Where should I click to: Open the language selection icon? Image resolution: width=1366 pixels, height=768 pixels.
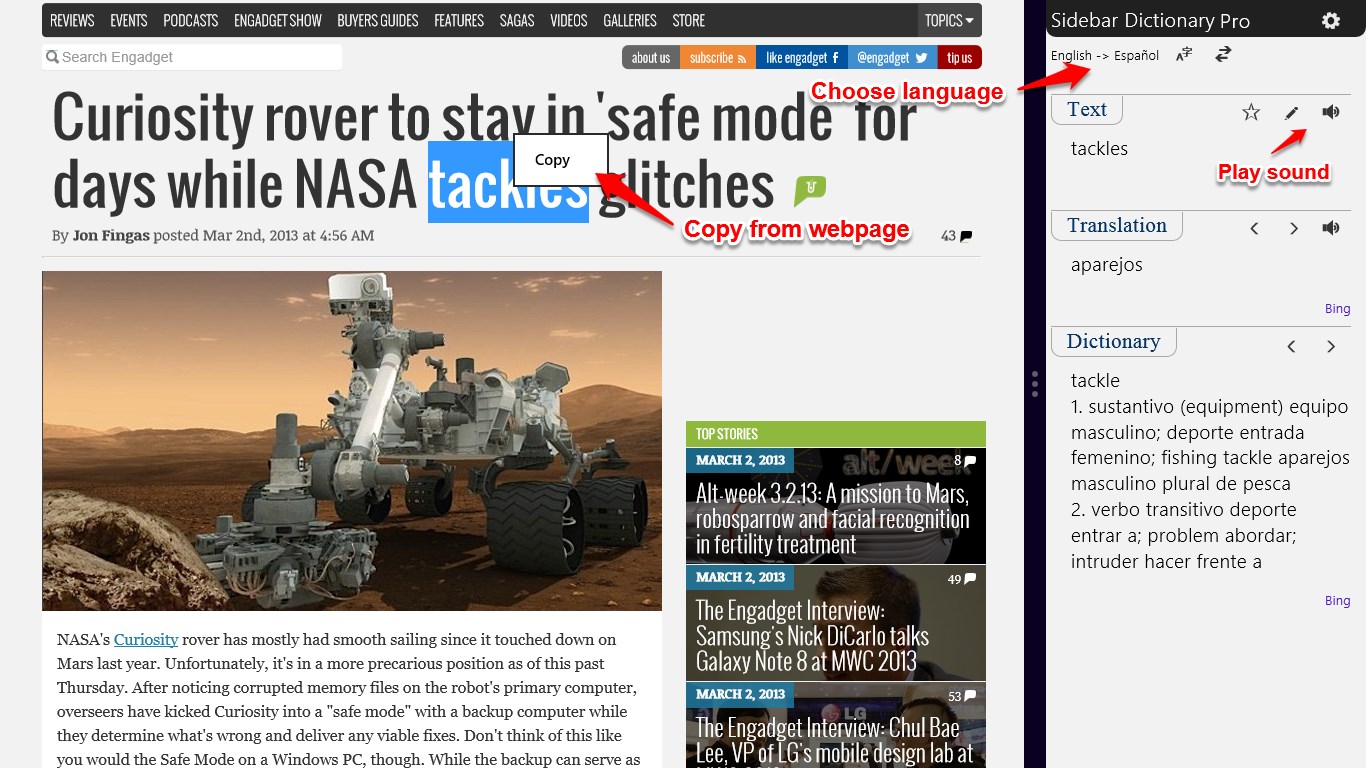(x=1183, y=54)
